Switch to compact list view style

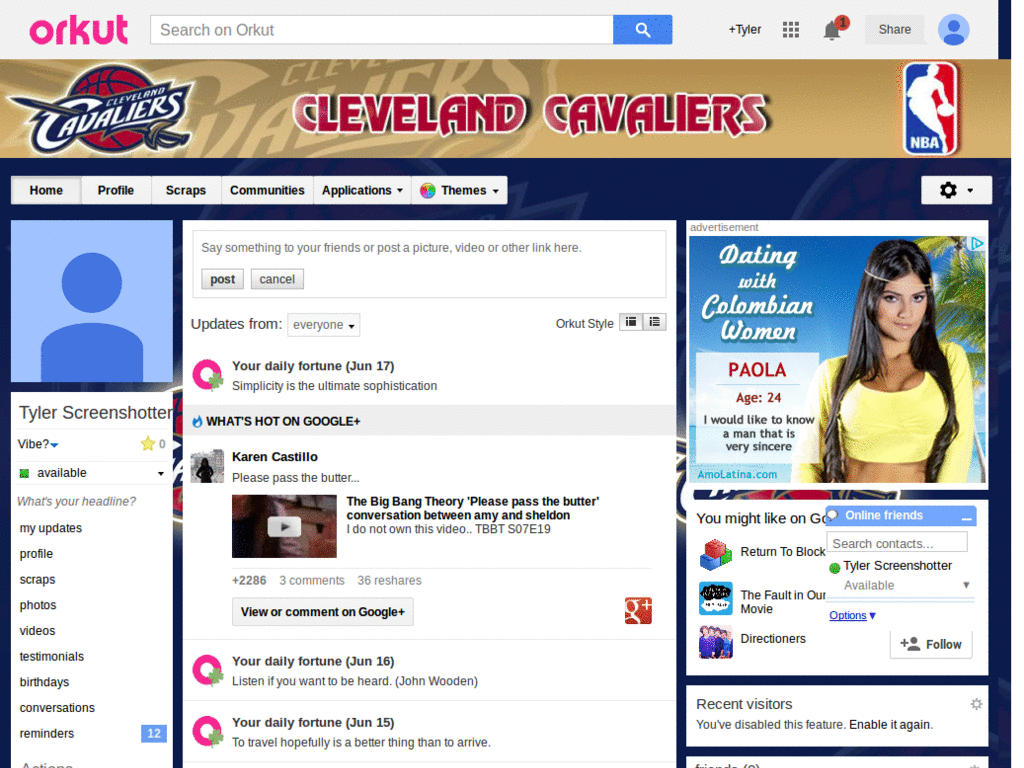pyautogui.click(x=631, y=322)
